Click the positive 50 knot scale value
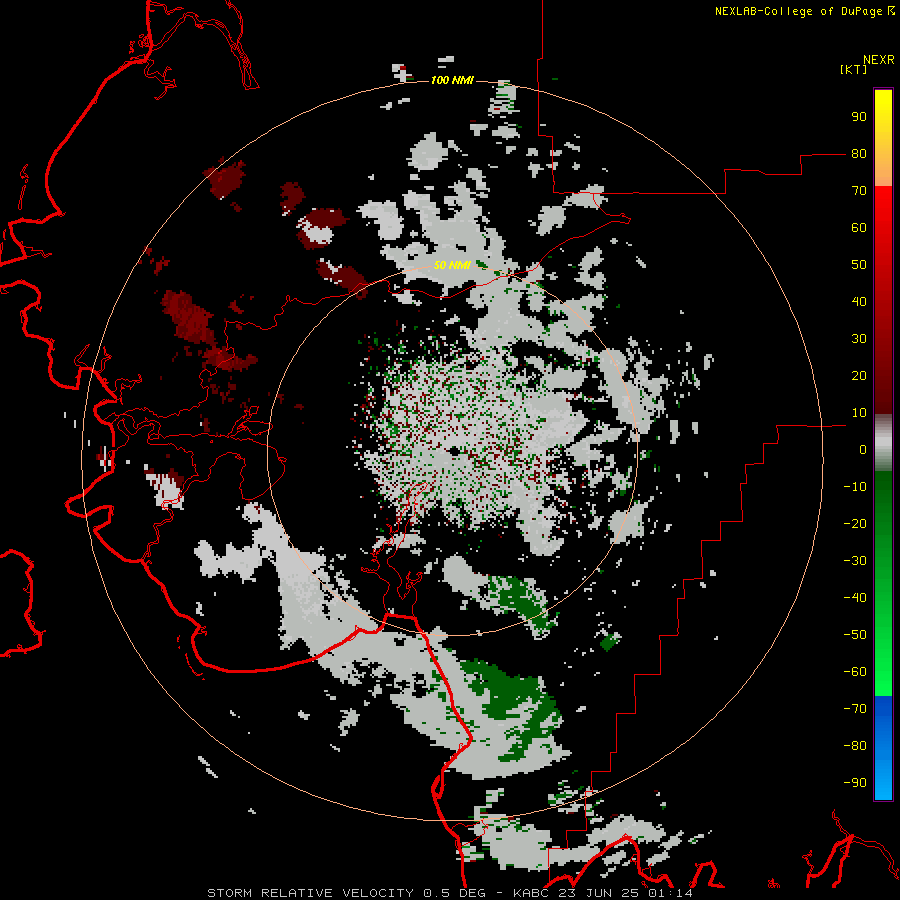The width and height of the screenshot is (900, 900). click(859, 265)
